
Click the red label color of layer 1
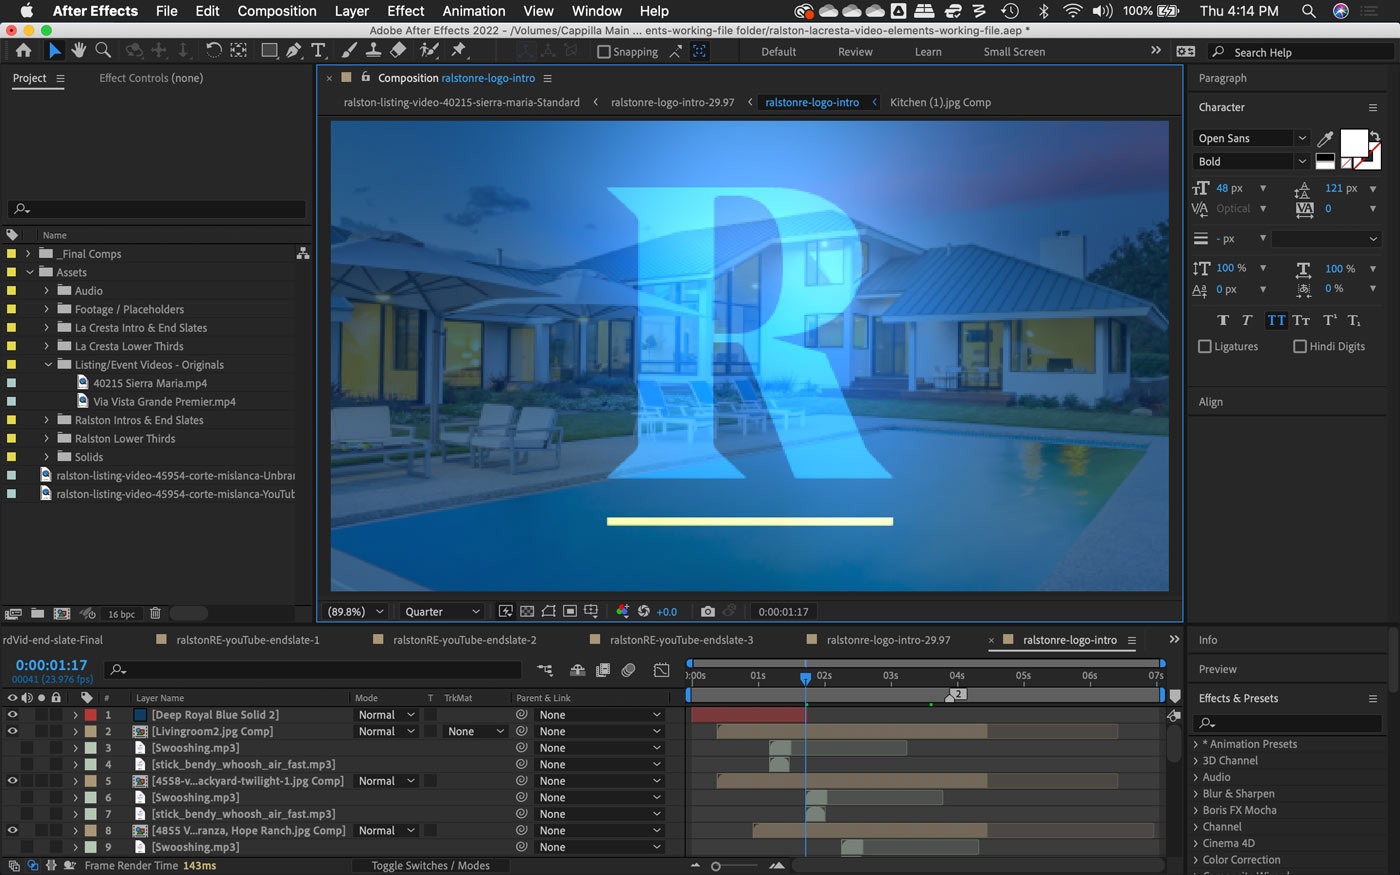90,715
